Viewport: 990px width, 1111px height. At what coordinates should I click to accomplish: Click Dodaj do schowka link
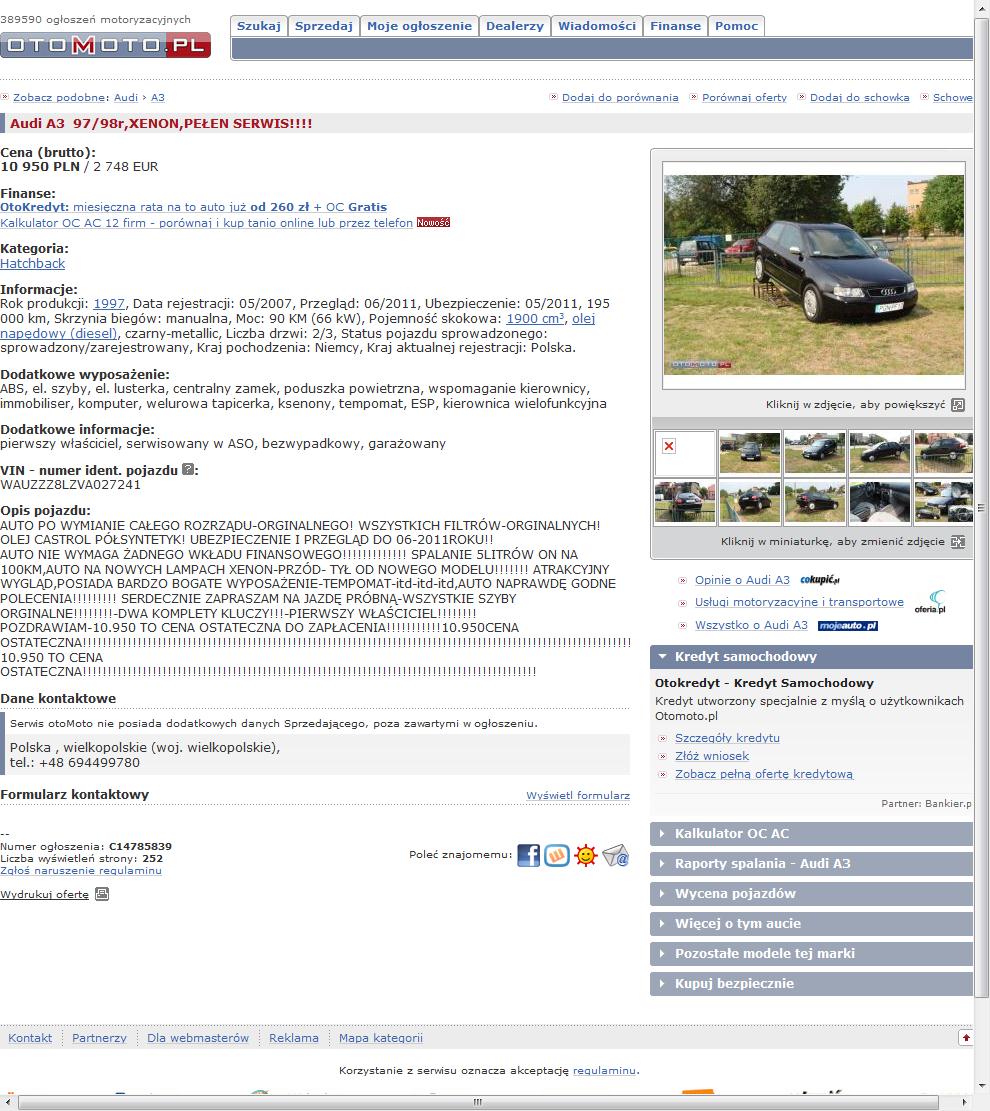(x=860, y=98)
